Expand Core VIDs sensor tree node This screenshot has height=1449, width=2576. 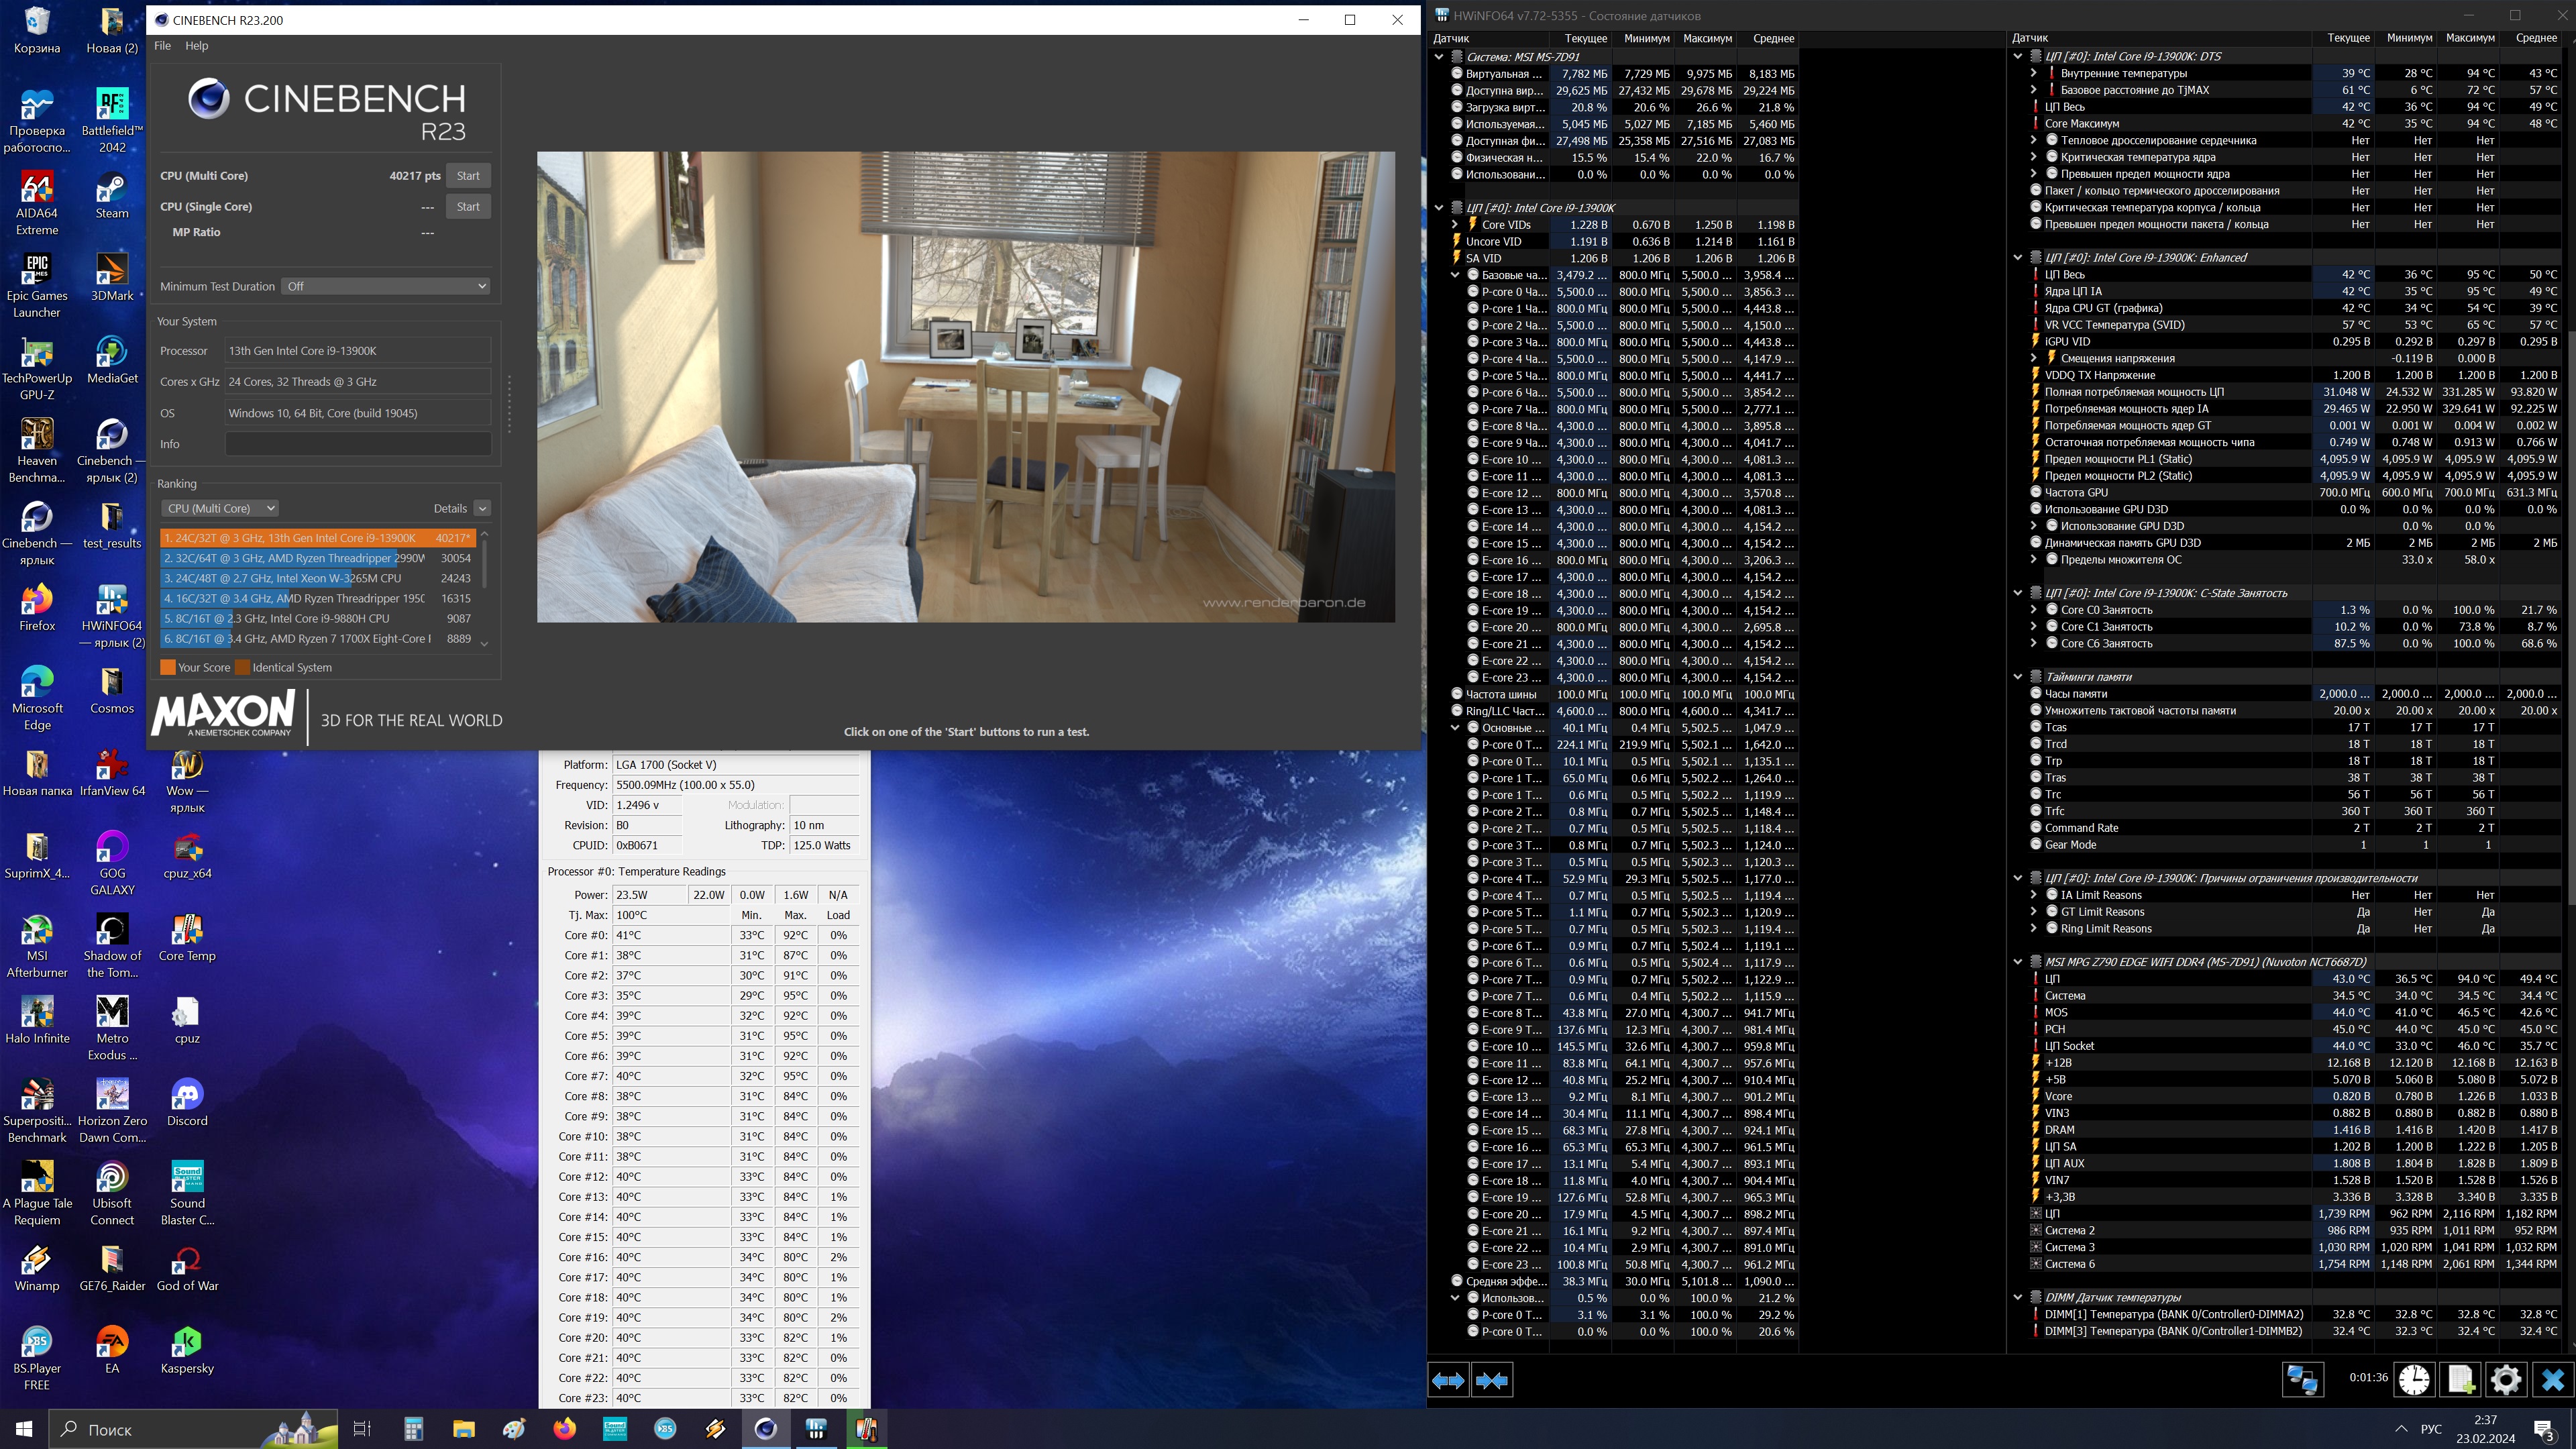tap(1455, 225)
